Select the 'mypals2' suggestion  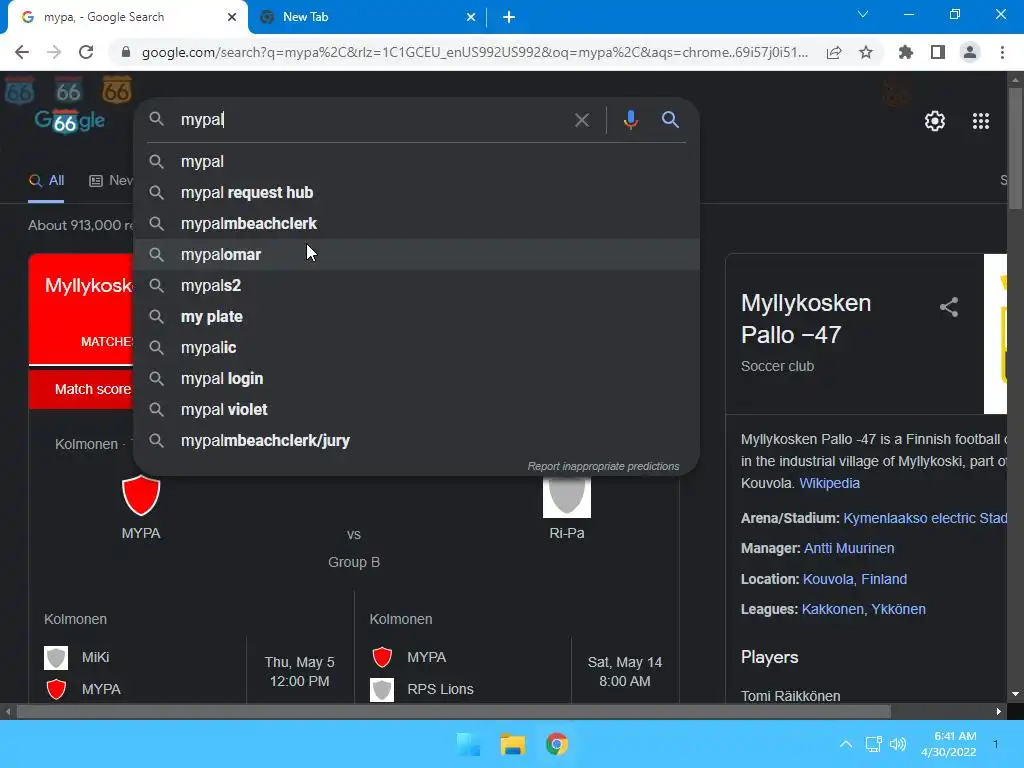[x=416, y=285]
